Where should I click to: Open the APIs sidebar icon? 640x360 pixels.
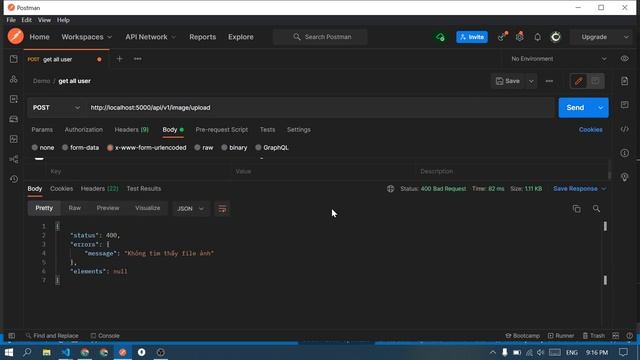click(13, 79)
